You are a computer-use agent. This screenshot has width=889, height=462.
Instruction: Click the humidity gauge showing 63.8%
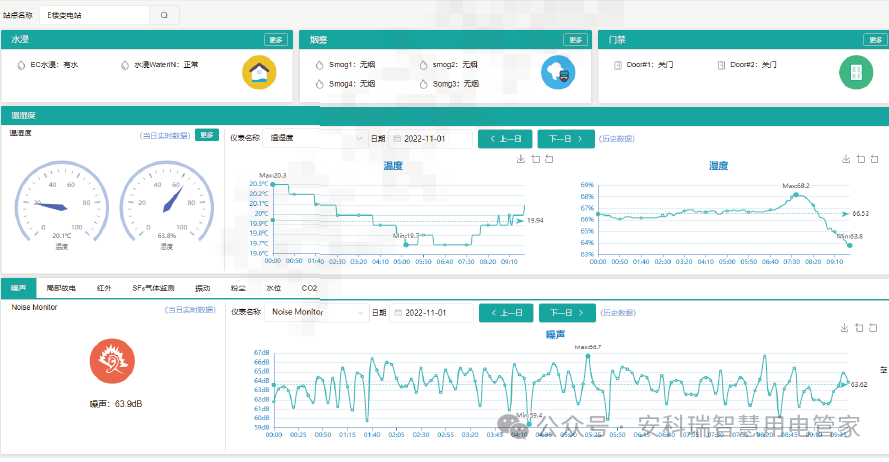166,204
